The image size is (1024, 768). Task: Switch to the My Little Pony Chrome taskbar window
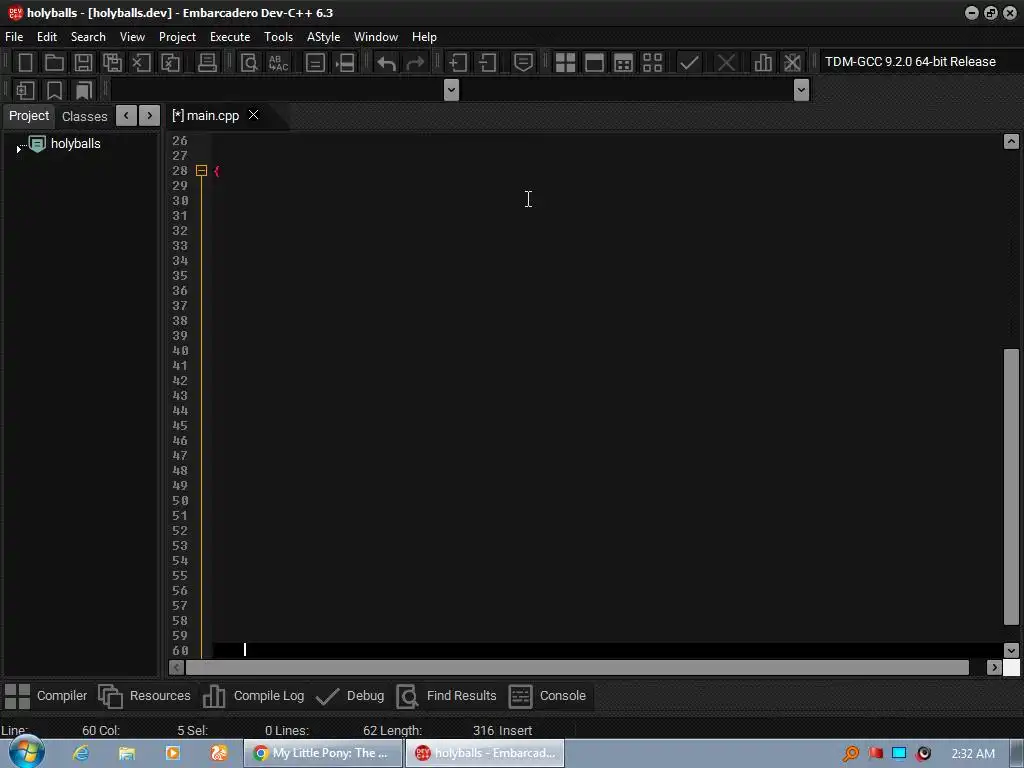pos(323,753)
